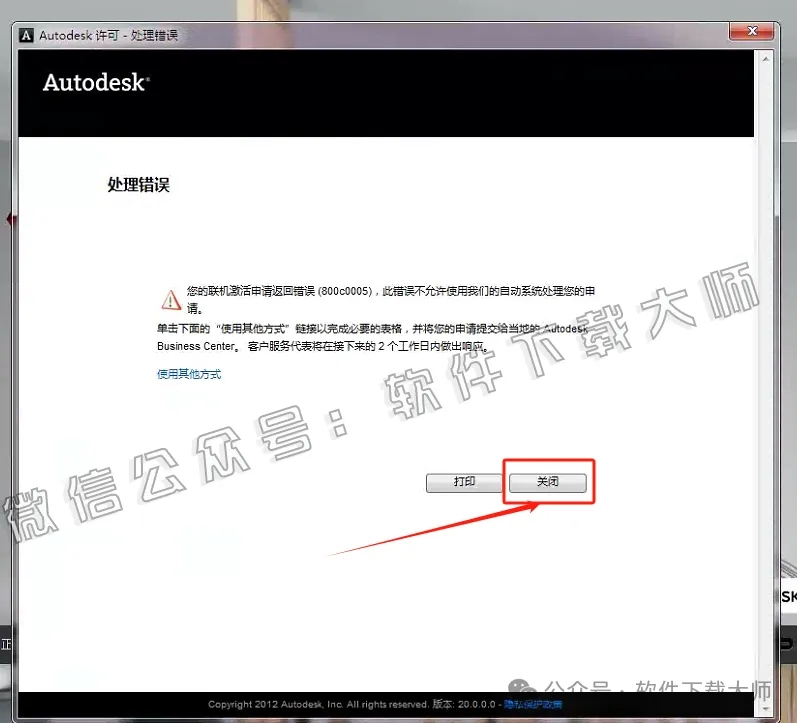797x723 pixels.
Task: Click the text 'Business Center'
Action: tap(196, 346)
